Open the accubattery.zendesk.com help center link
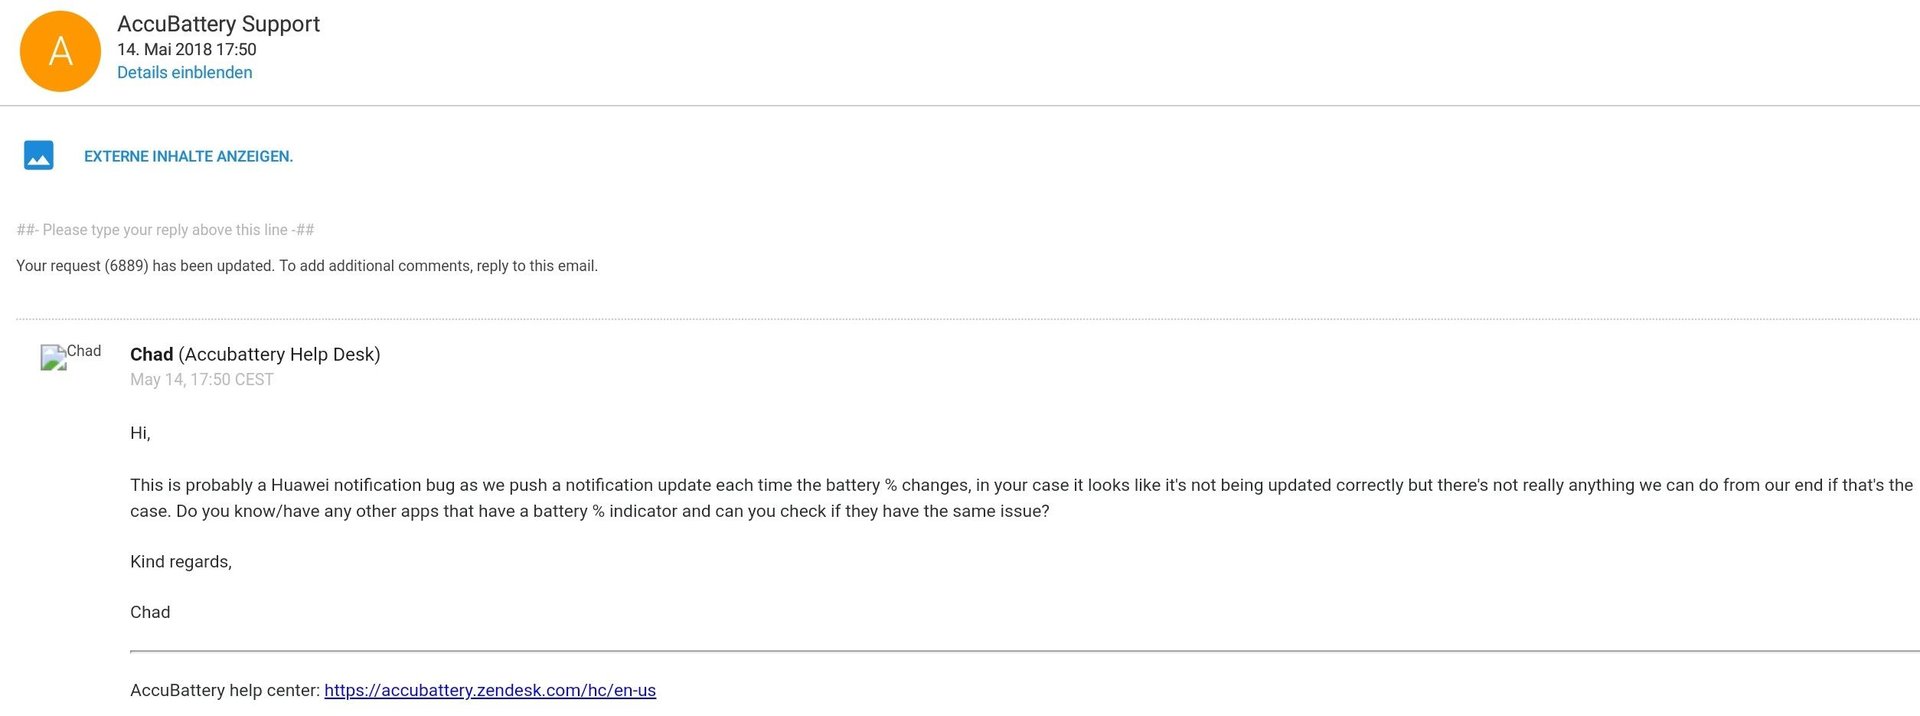This screenshot has width=1920, height=716. (490, 690)
